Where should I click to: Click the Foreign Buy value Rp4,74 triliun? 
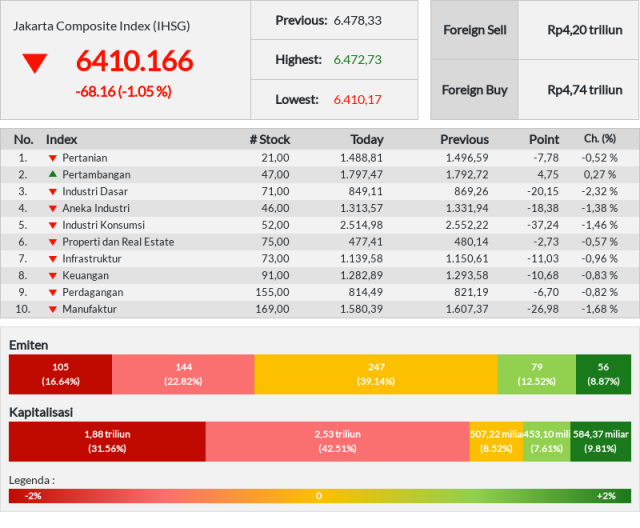[x=585, y=90]
